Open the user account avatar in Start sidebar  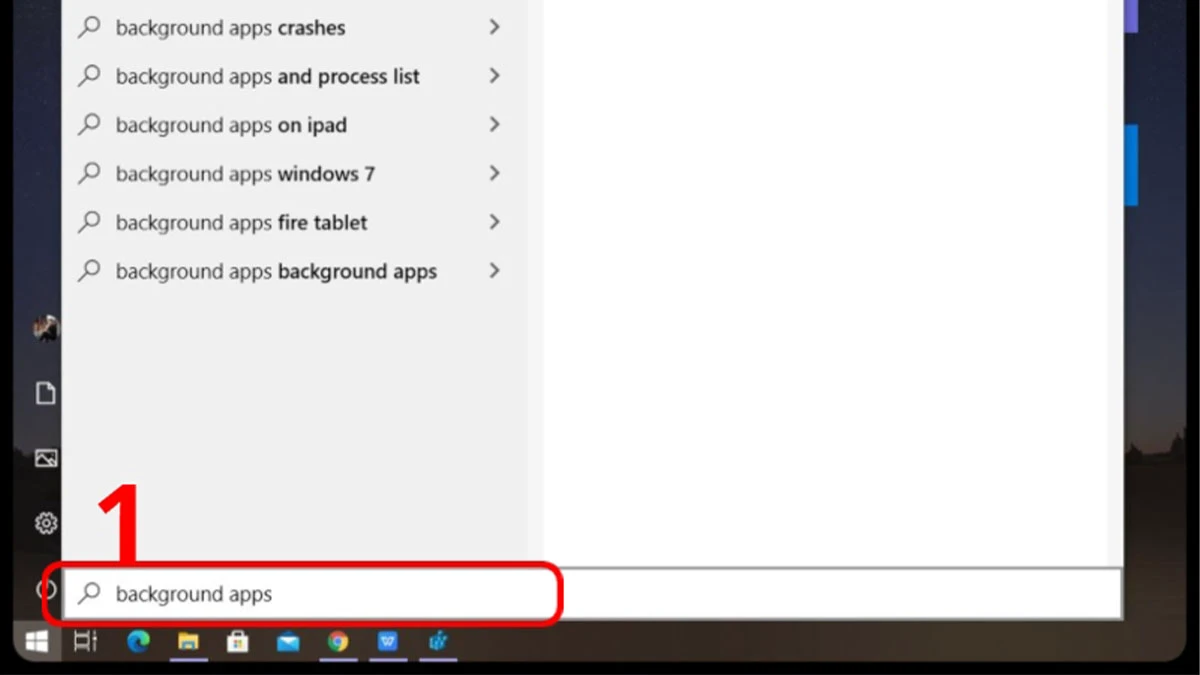46,328
